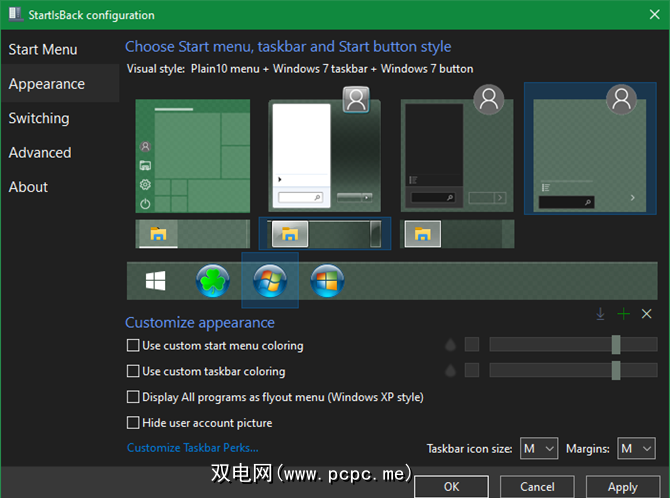Choose the green clover start button

pyautogui.click(x=213, y=282)
